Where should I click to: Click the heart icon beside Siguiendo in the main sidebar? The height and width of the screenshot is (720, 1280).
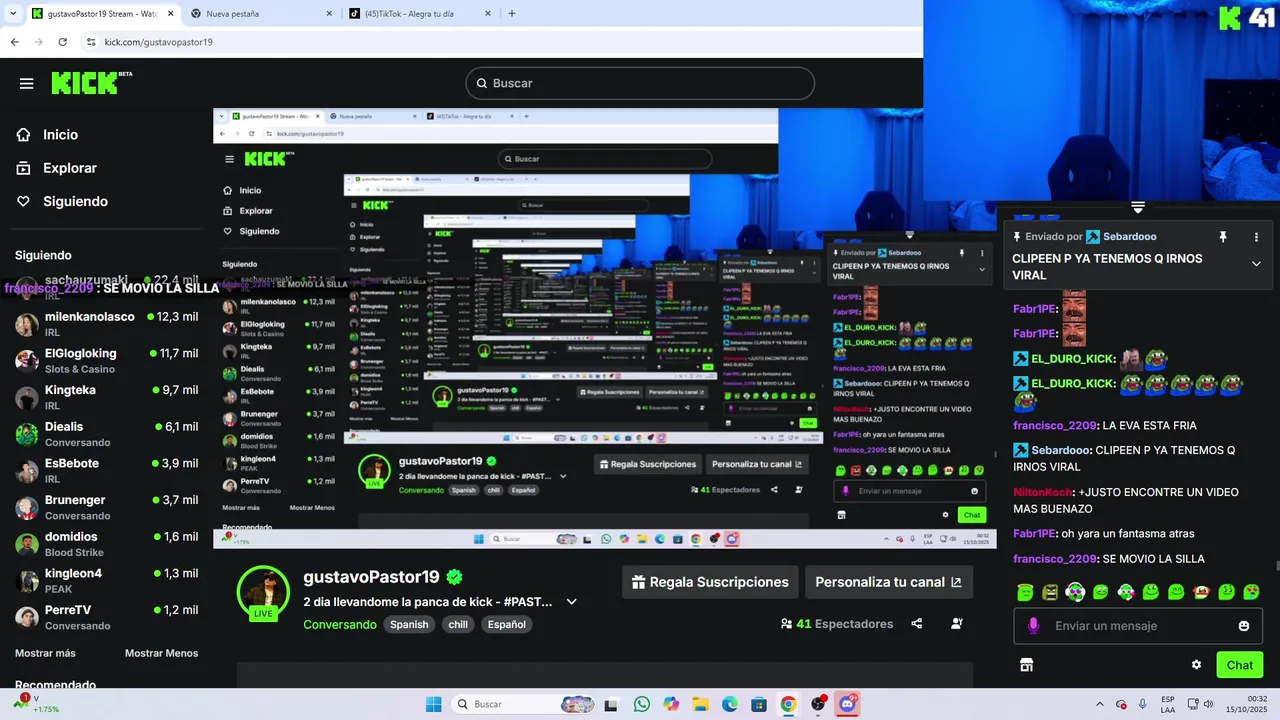click(23, 201)
